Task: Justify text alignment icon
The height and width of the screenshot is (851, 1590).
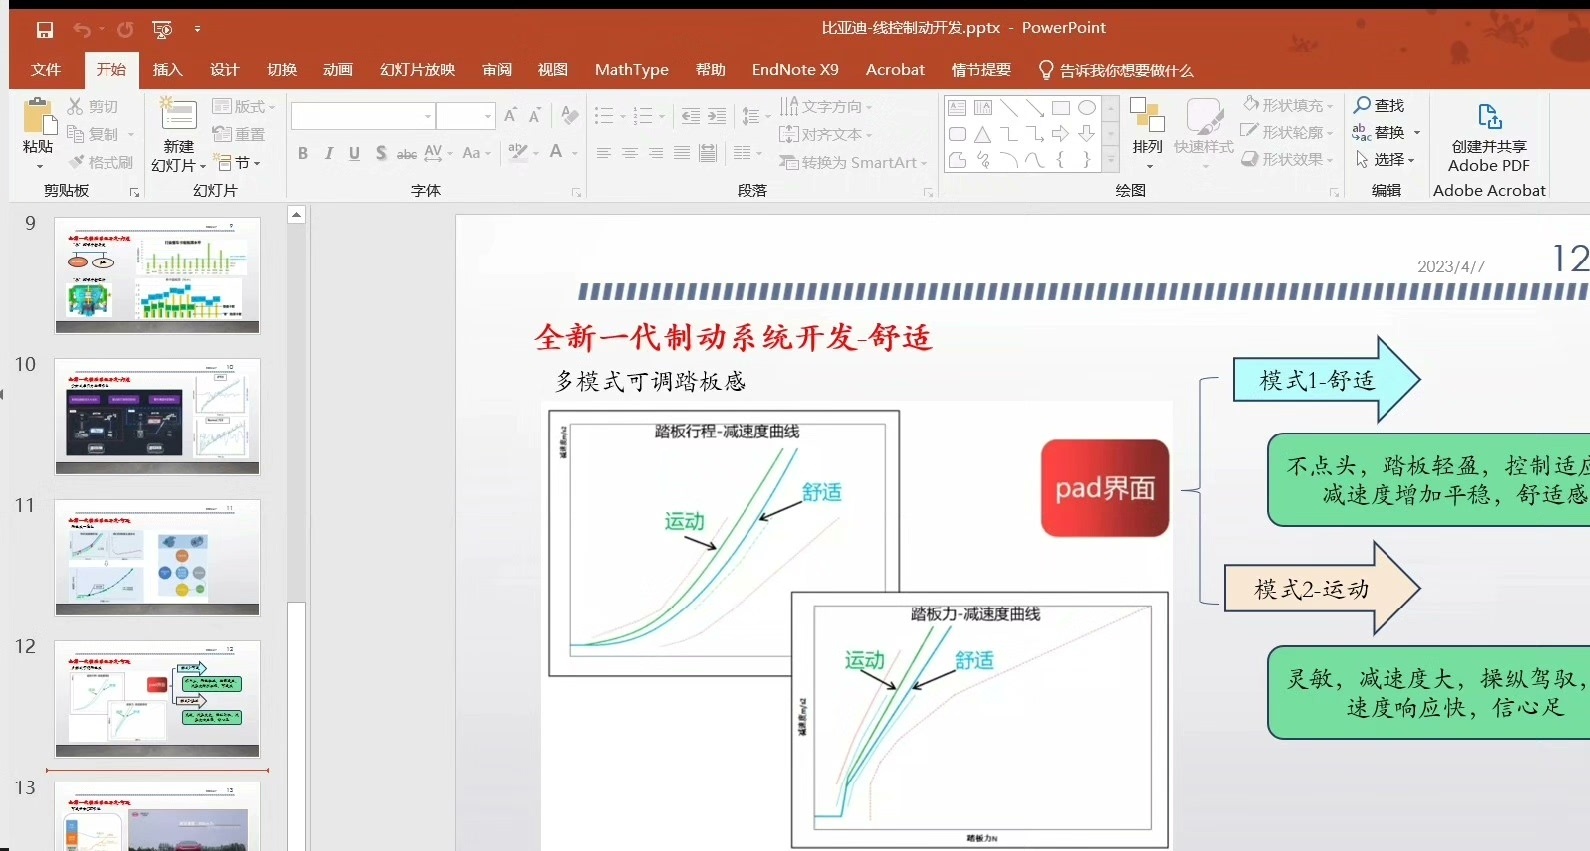Action: click(x=682, y=153)
